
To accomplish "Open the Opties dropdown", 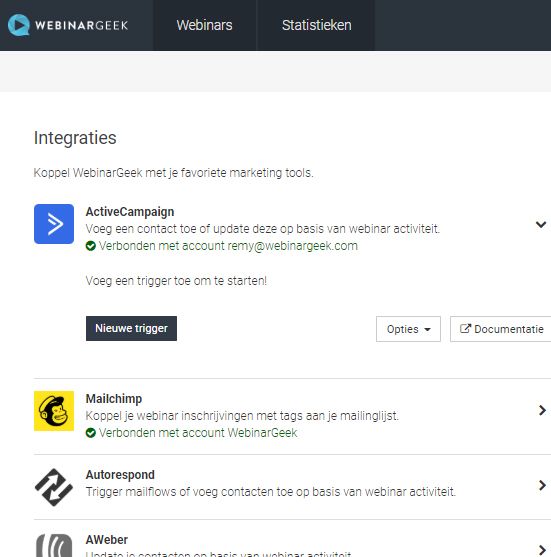I will click(x=408, y=329).
